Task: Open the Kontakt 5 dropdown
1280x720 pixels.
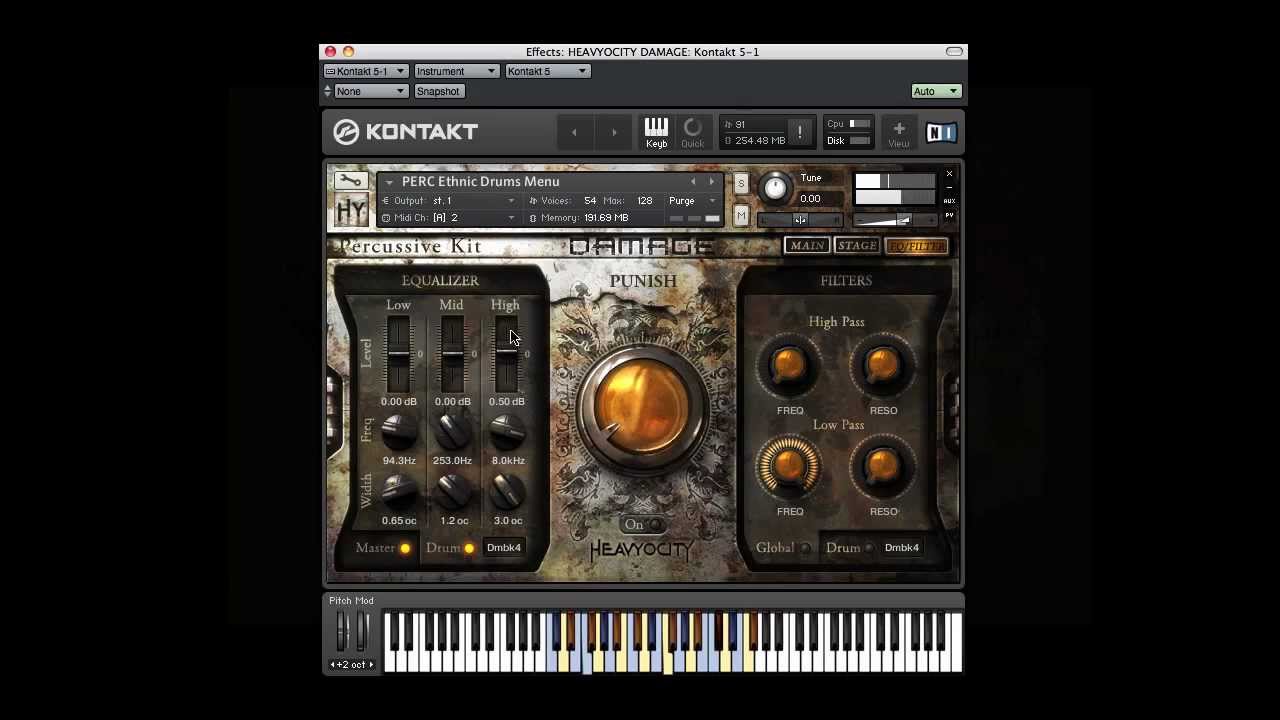Action: coord(547,71)
